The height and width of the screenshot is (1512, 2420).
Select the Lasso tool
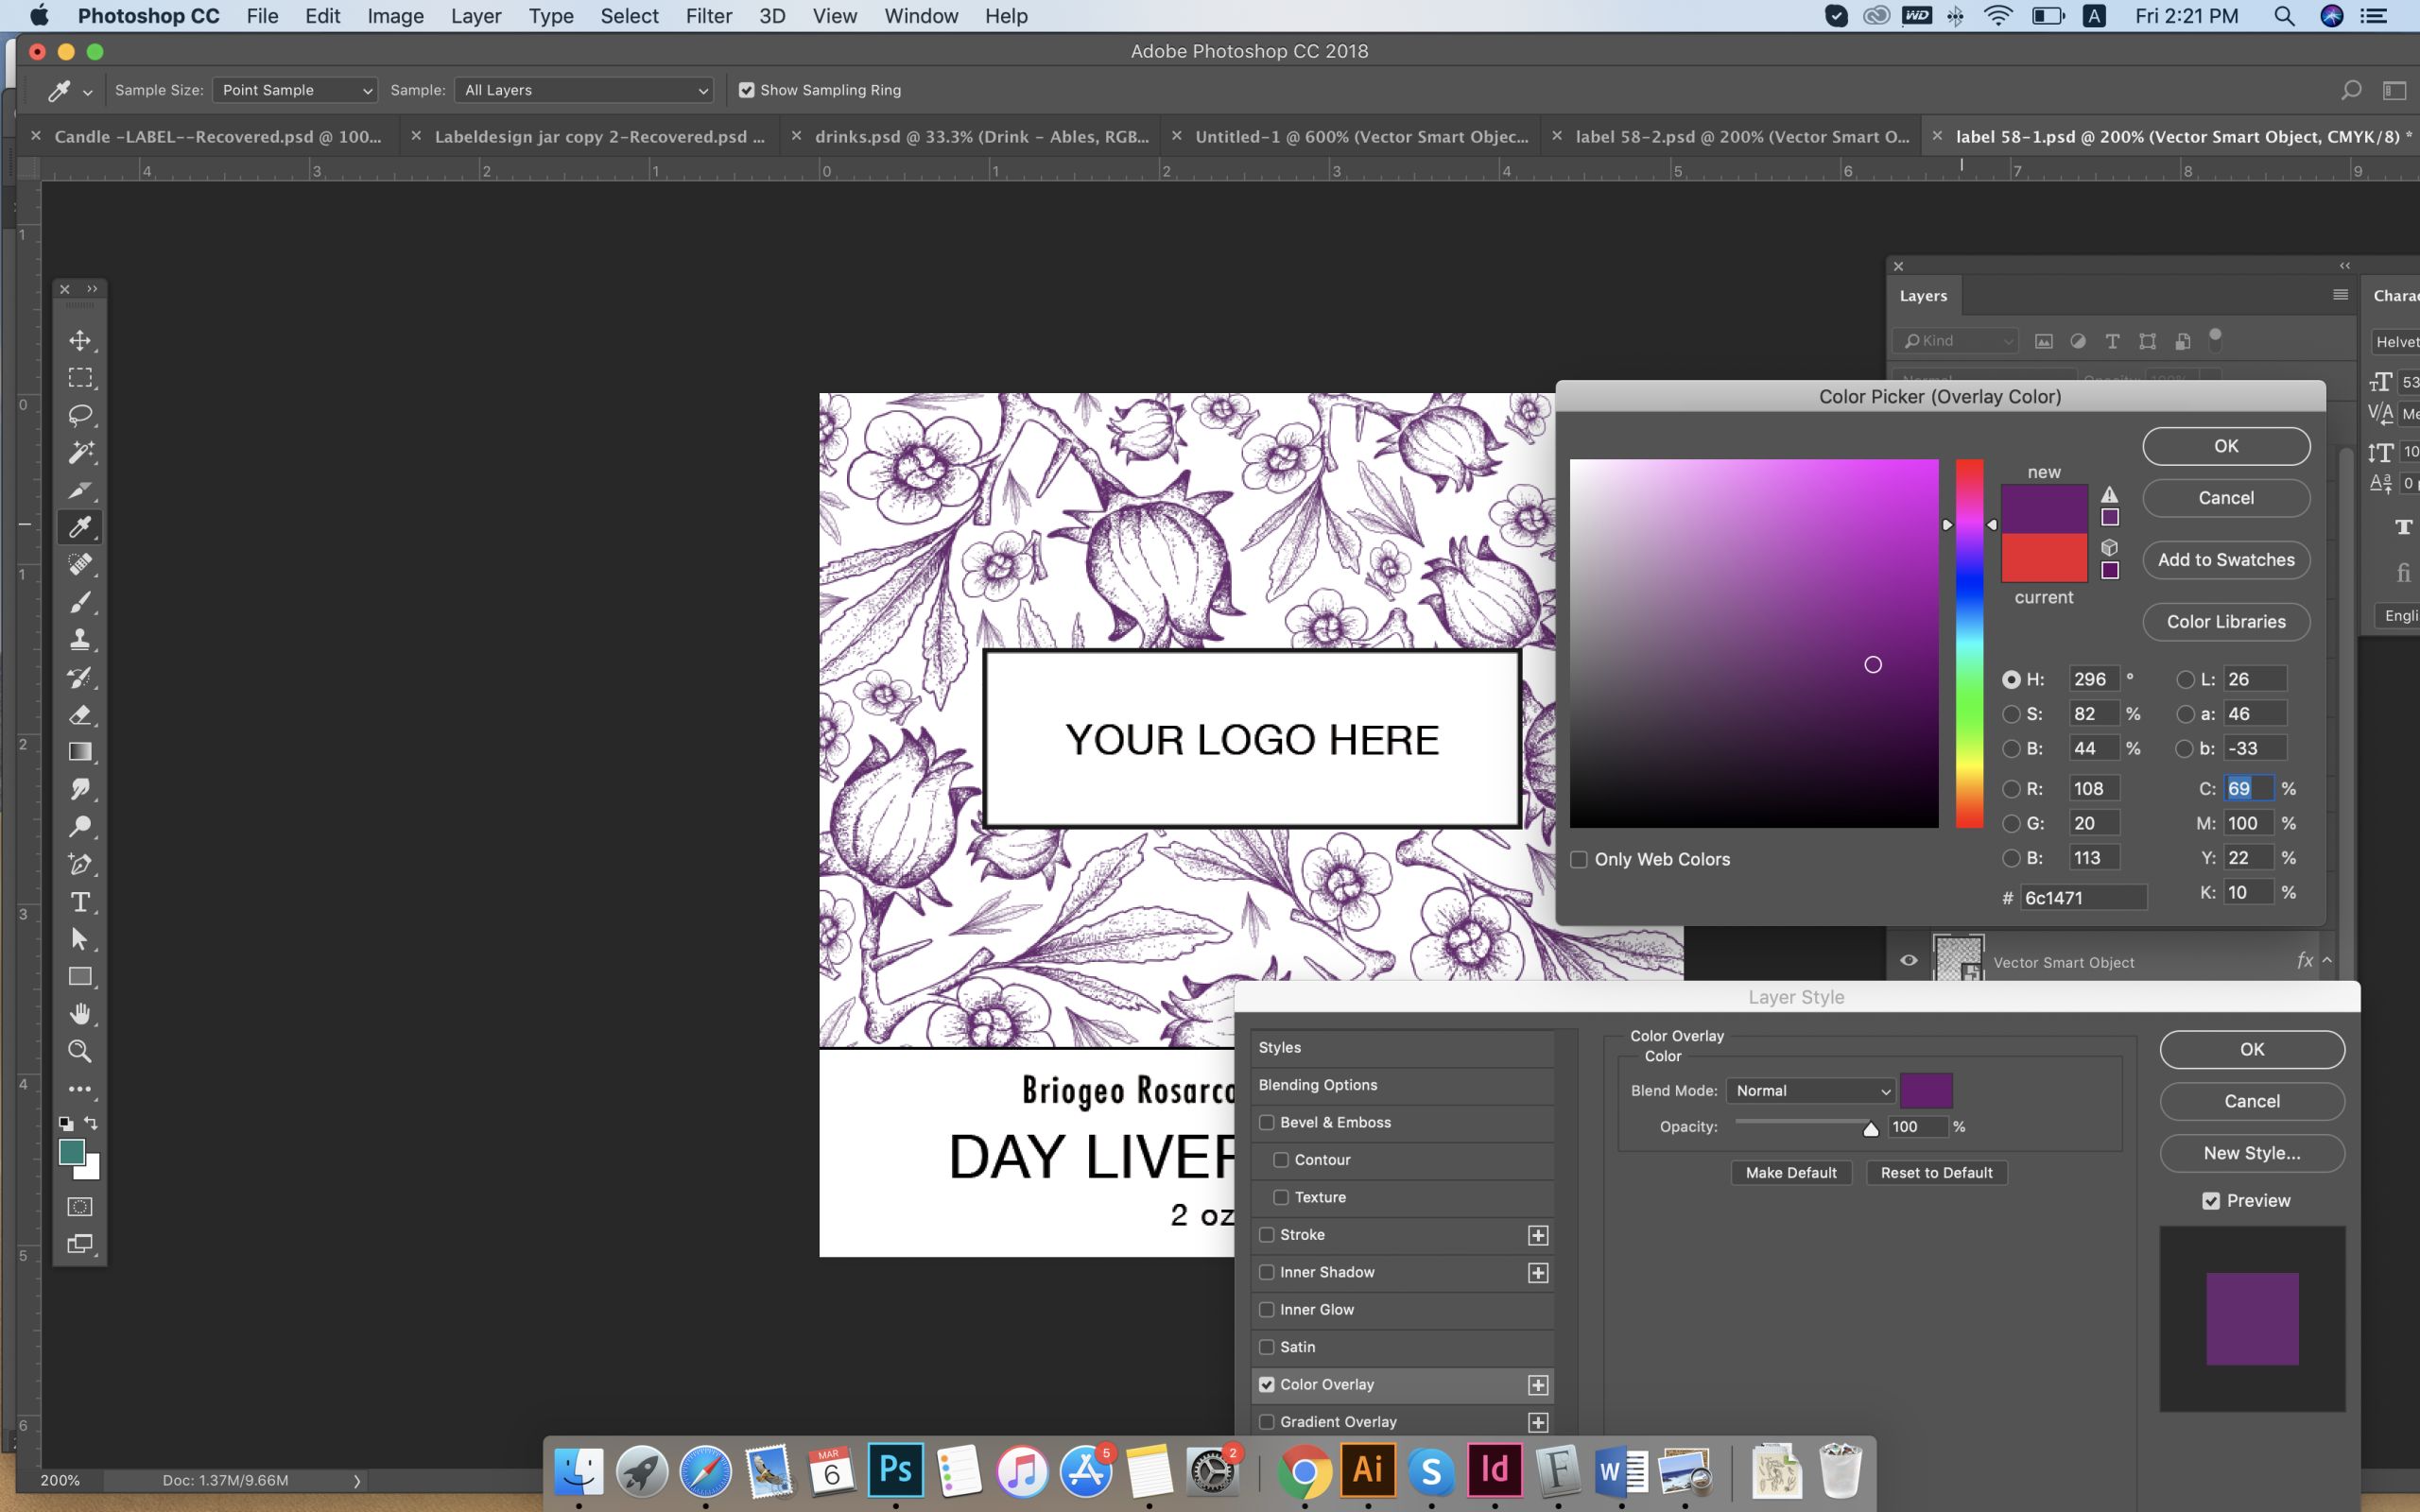pyautogui.click(x=80, y=415)
